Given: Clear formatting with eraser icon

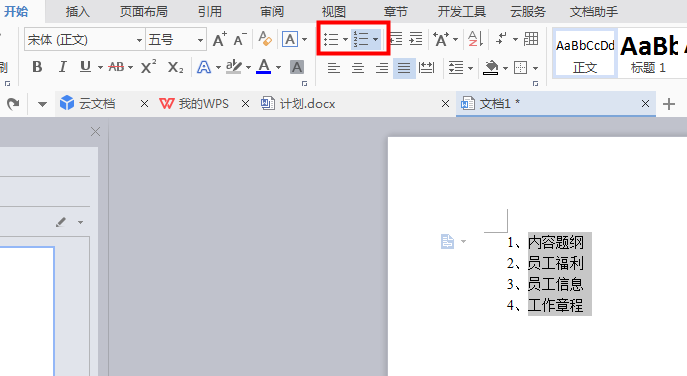Looking at the screenshot, I should (x=265, y=39).
